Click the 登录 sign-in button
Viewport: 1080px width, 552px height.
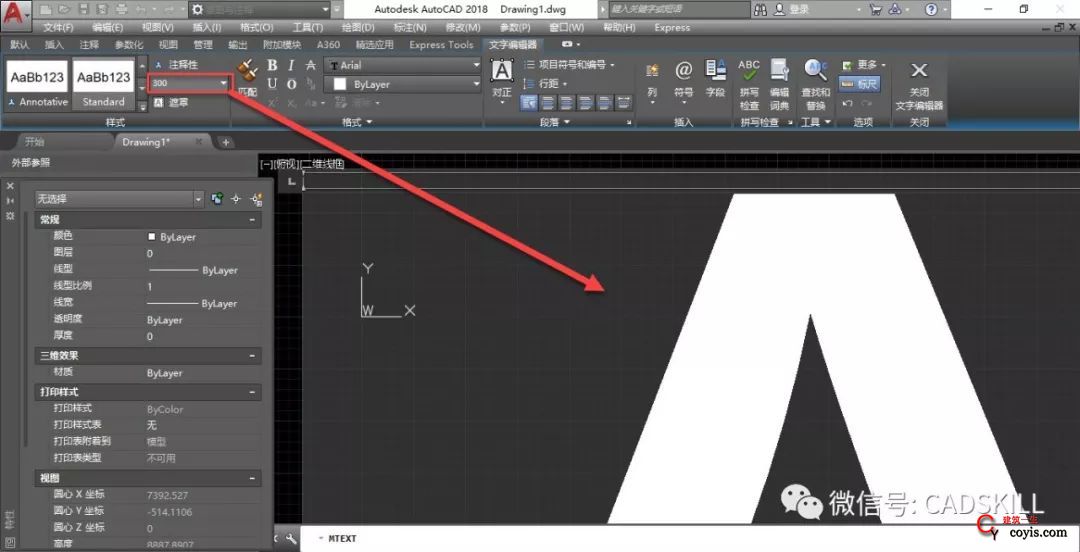pyautogui.click(x=792, y=10)
